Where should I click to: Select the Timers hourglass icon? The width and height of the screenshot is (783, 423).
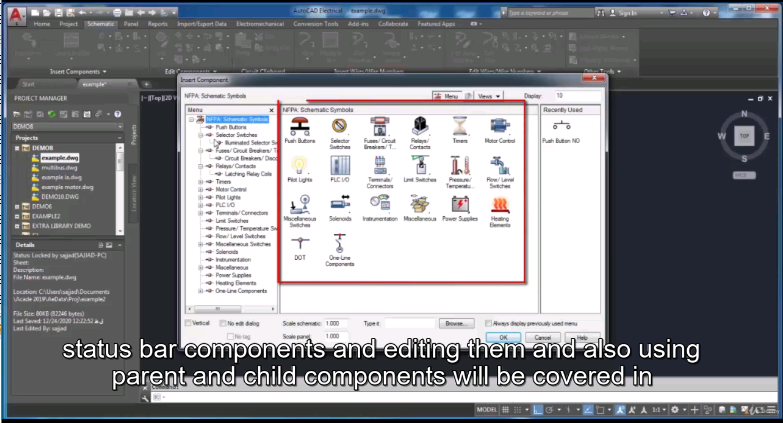(x=460, y=126)
